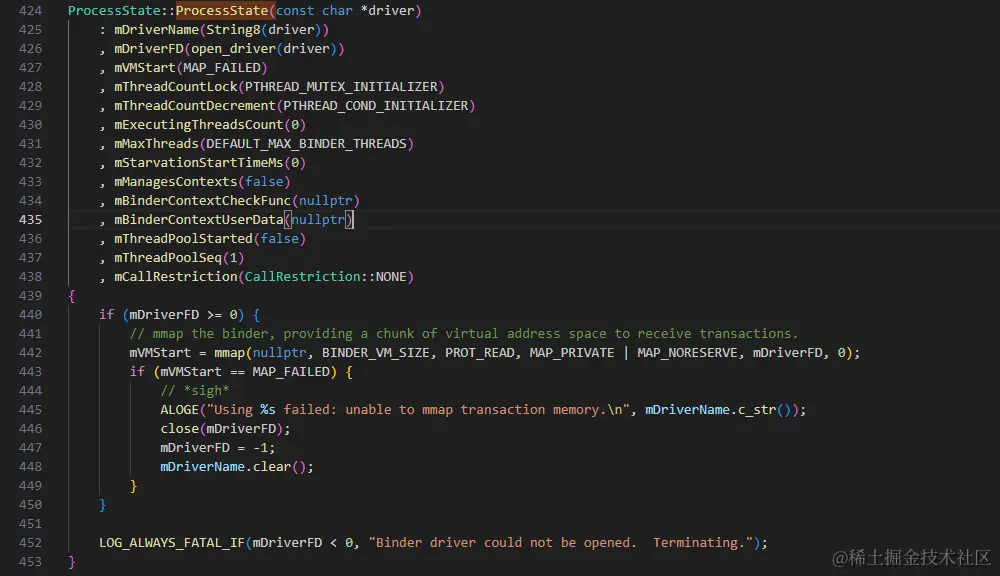Click LOG_ALWAYS_FATAL_IF on line 452
The image size is (1000, 576).
coord(172,543)
